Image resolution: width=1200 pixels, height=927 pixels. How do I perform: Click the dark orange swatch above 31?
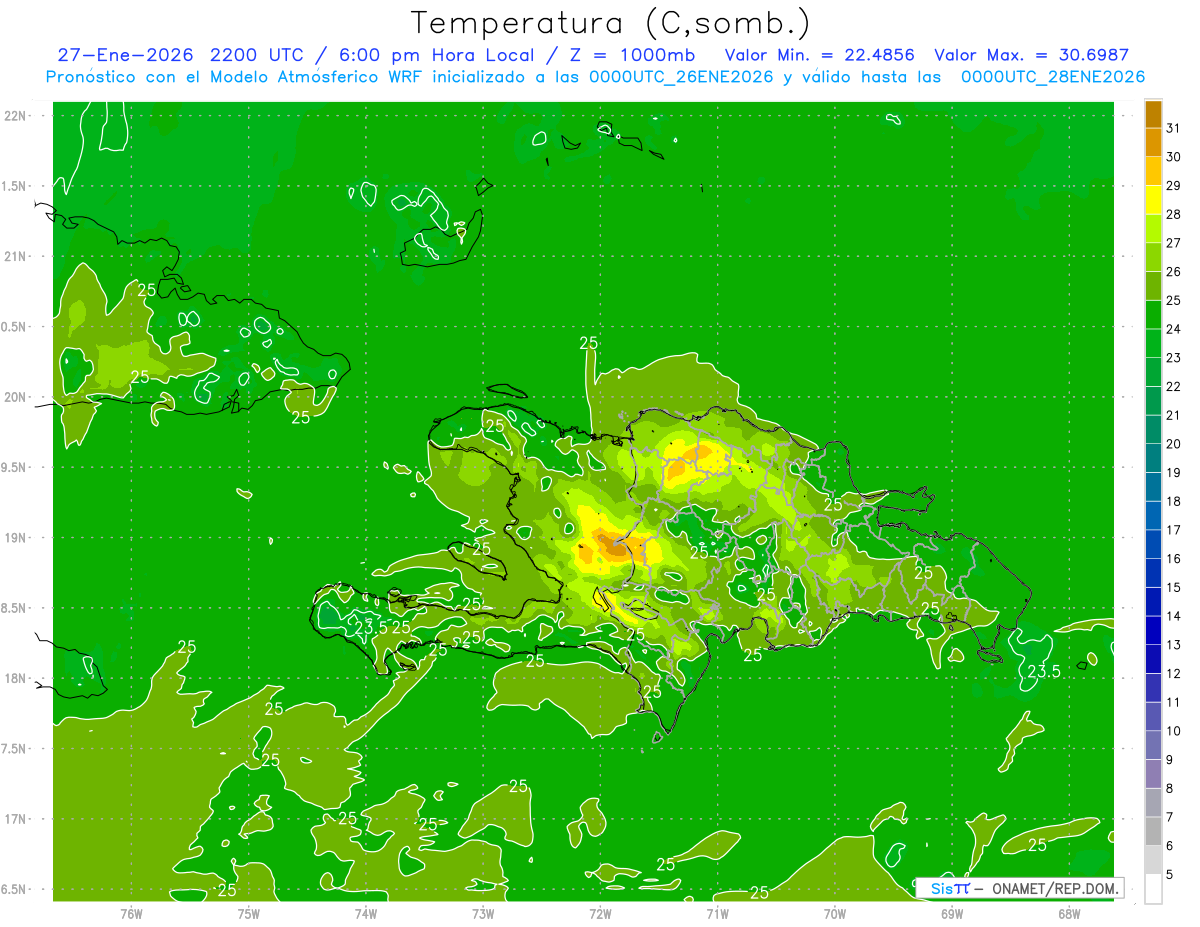point(1153,114)
